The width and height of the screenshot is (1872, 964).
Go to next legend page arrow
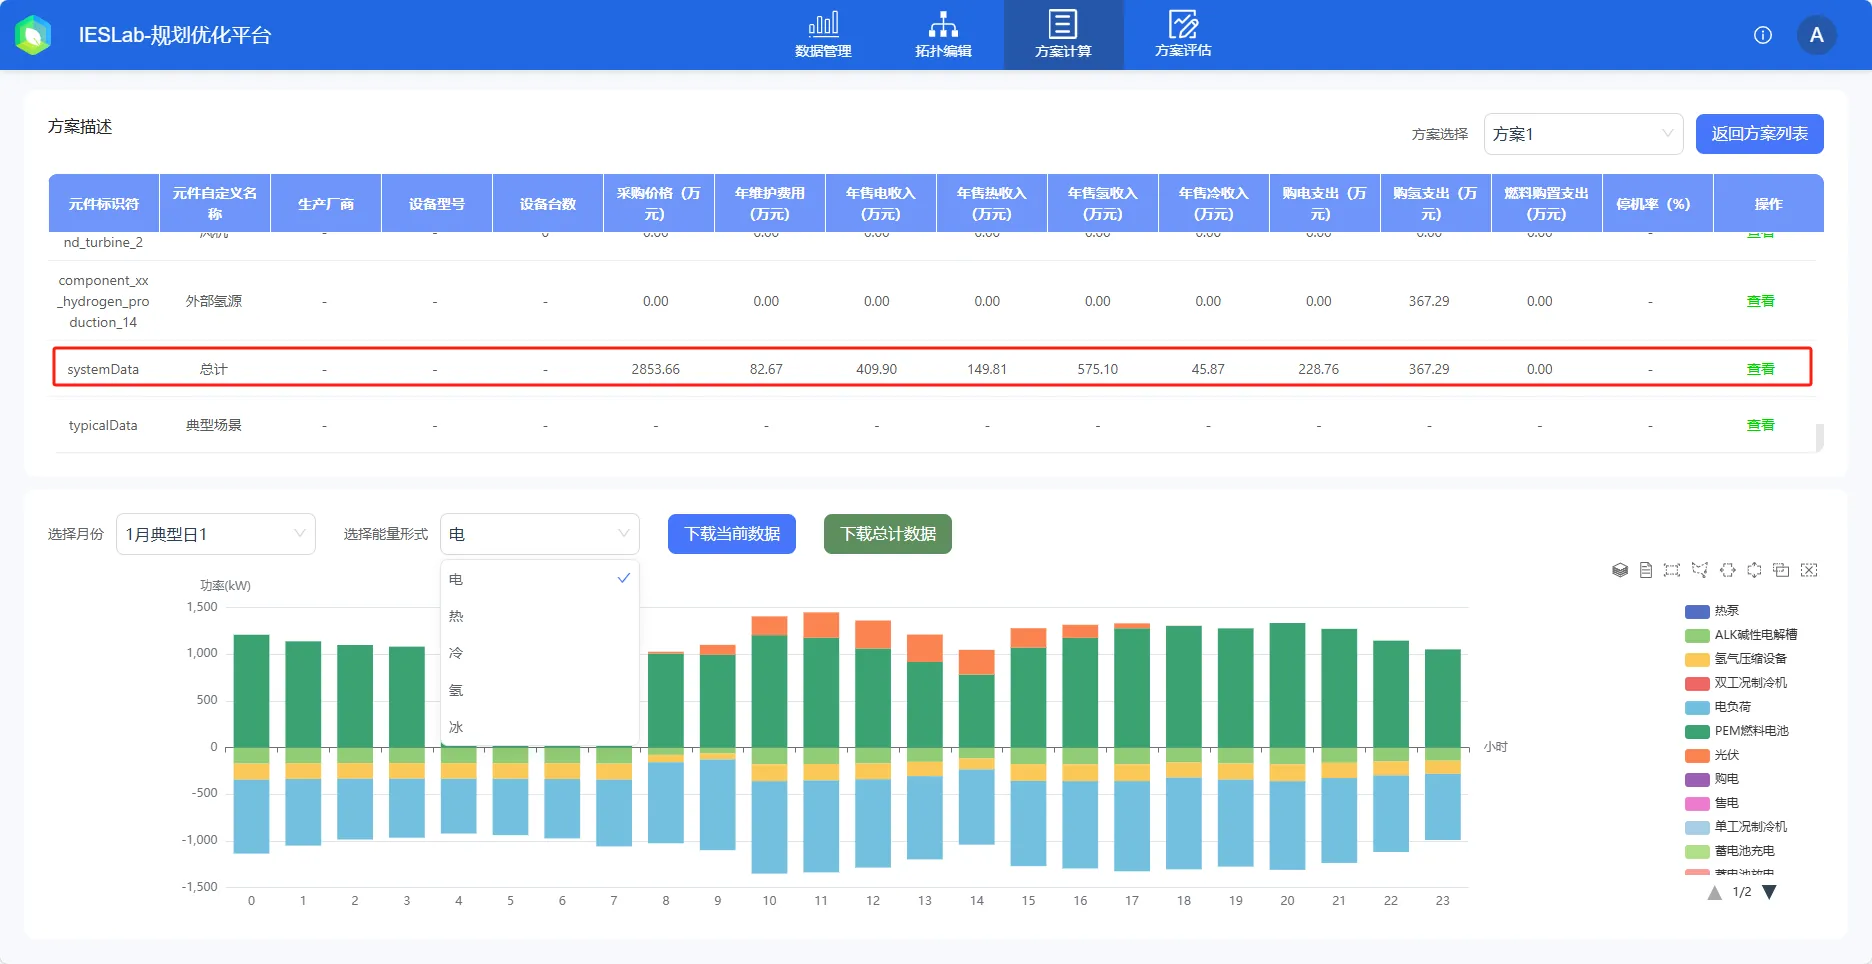coord(1769,892)
